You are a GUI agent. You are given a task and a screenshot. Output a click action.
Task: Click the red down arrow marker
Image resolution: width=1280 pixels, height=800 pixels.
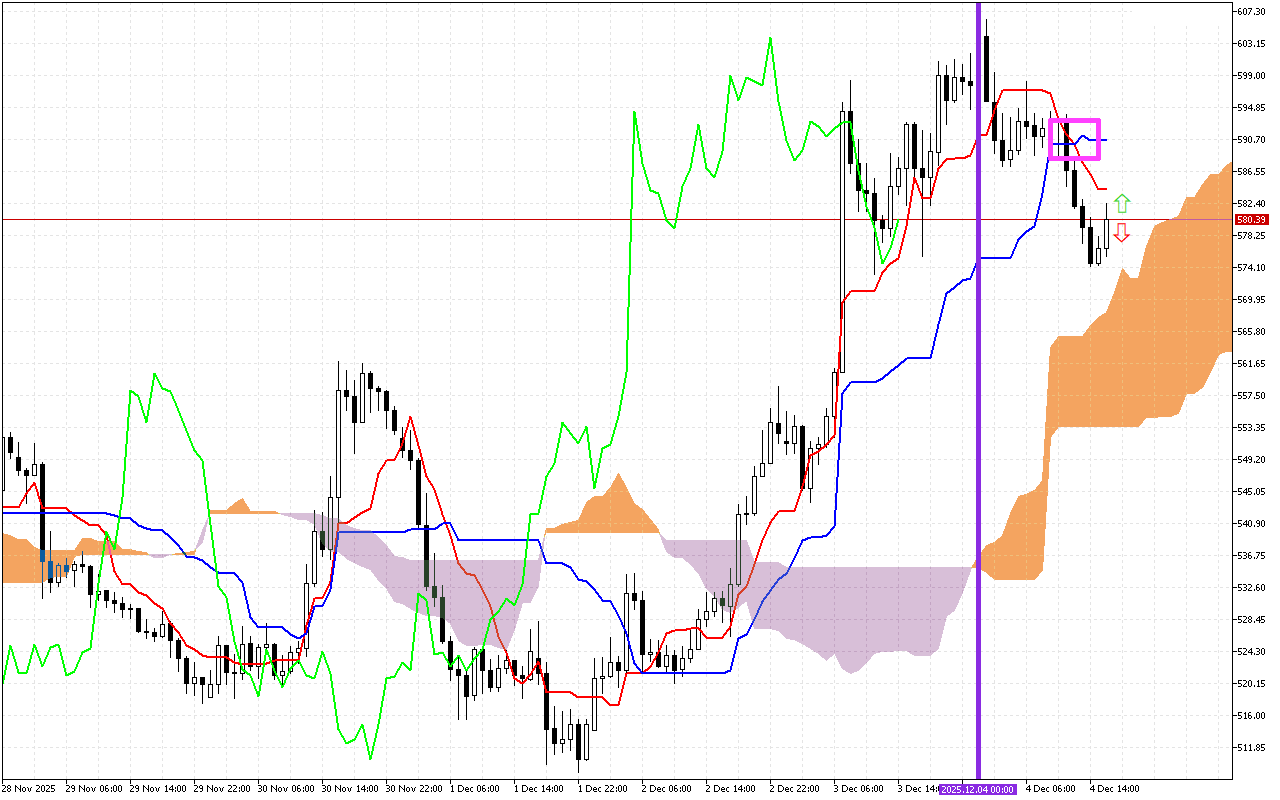point(1122,232)
